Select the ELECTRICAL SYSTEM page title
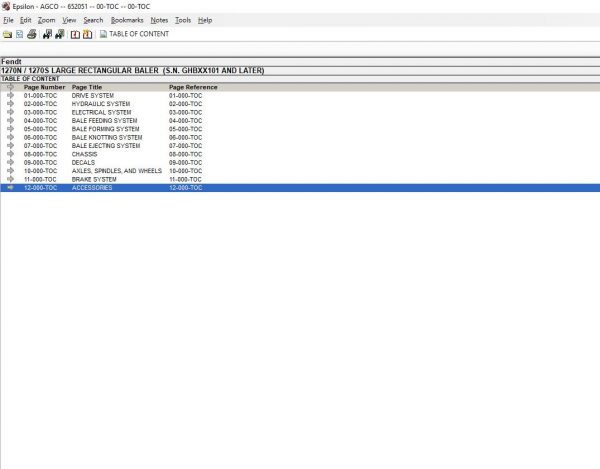 coord(101,112)
